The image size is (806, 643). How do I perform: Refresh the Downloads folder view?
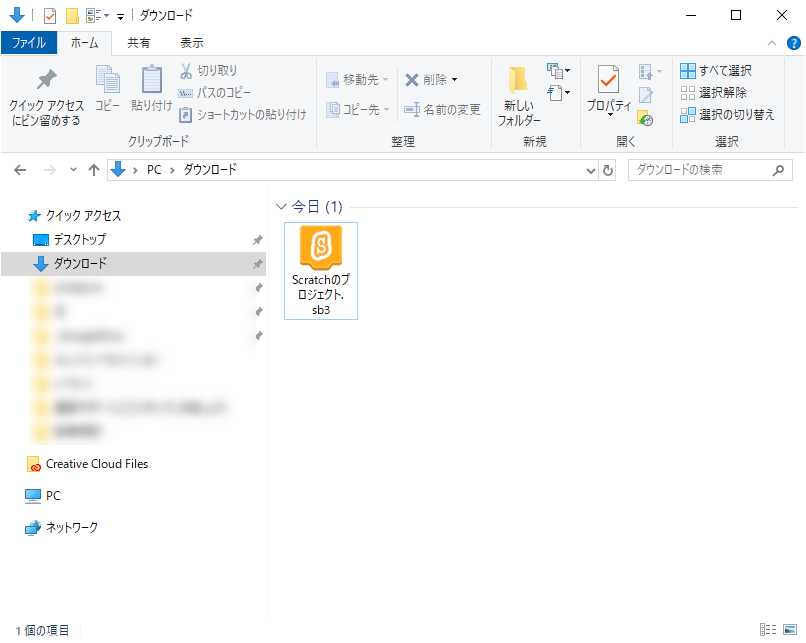click(607, 171)
